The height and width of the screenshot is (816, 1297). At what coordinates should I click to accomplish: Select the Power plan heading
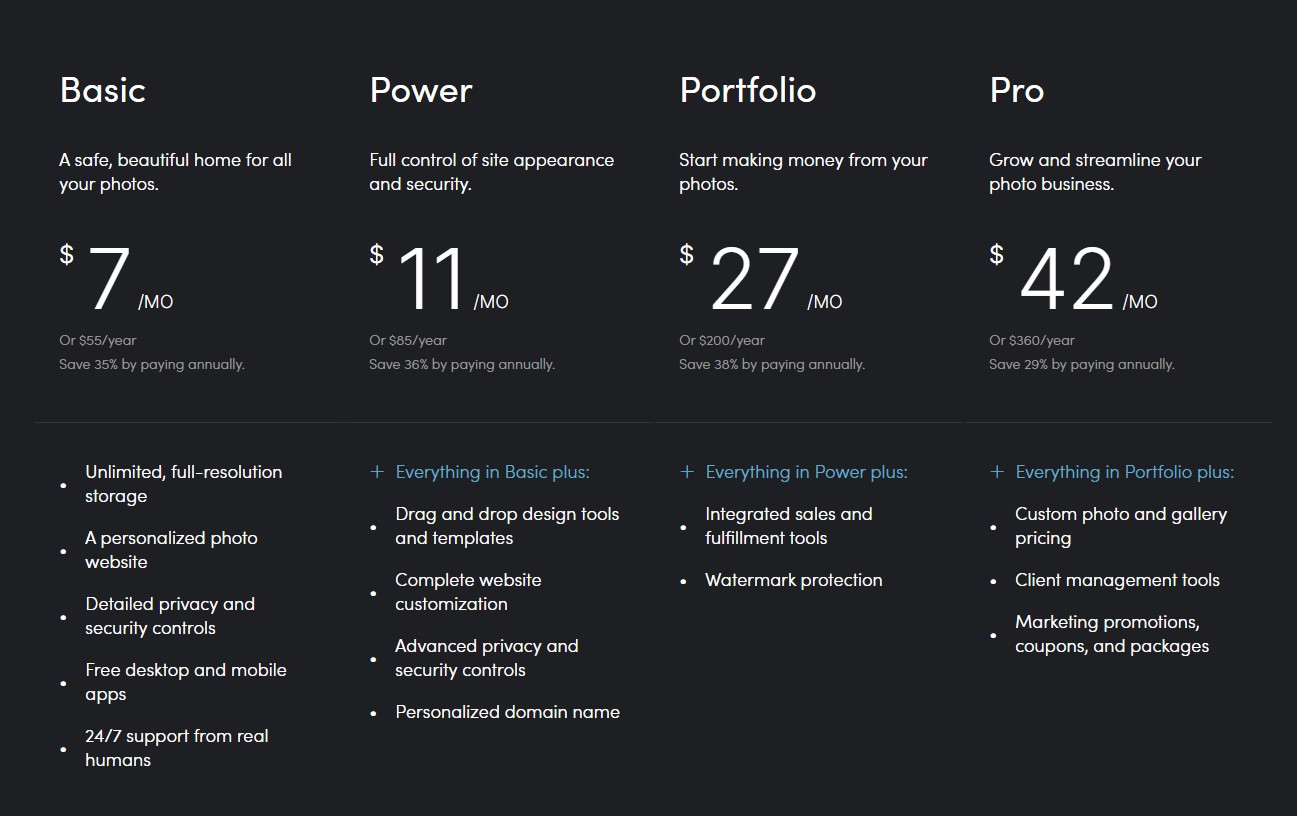coord(421,90)
